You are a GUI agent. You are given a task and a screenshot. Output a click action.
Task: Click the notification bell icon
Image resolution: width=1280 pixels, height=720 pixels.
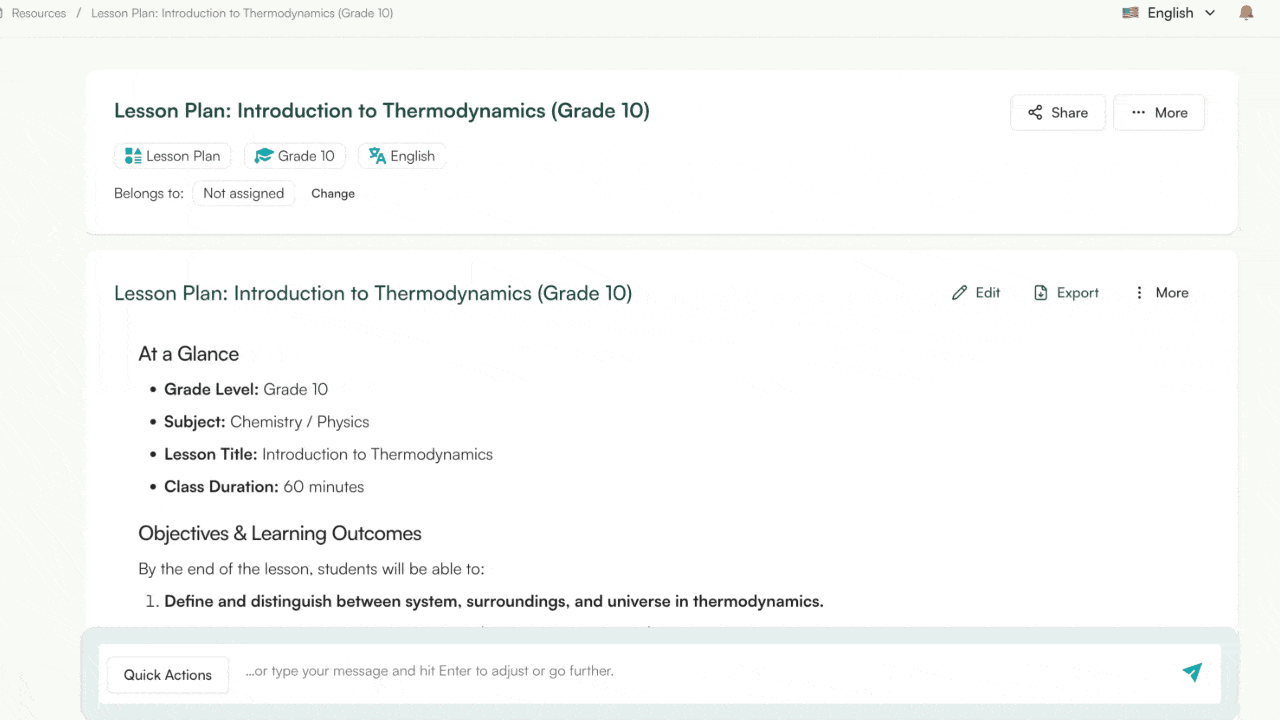pyautogui.click(x=1246, y=13)
